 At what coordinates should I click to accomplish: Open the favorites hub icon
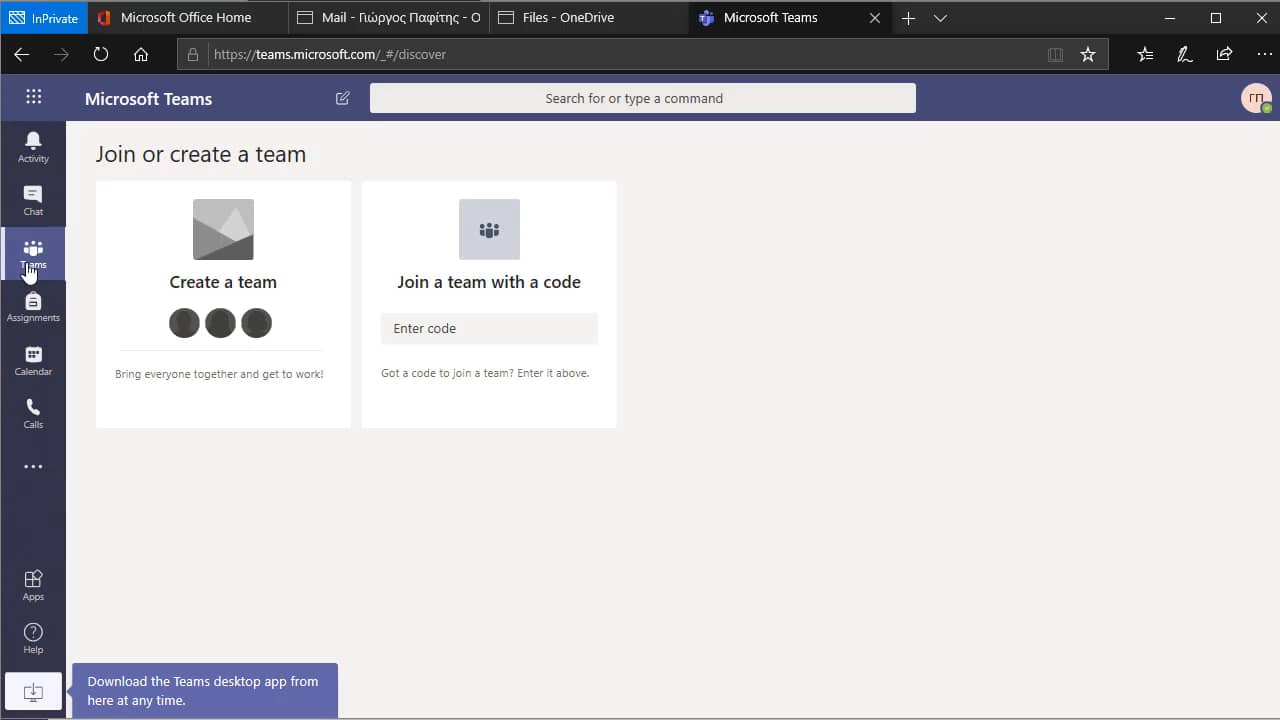pos(1145,55)
